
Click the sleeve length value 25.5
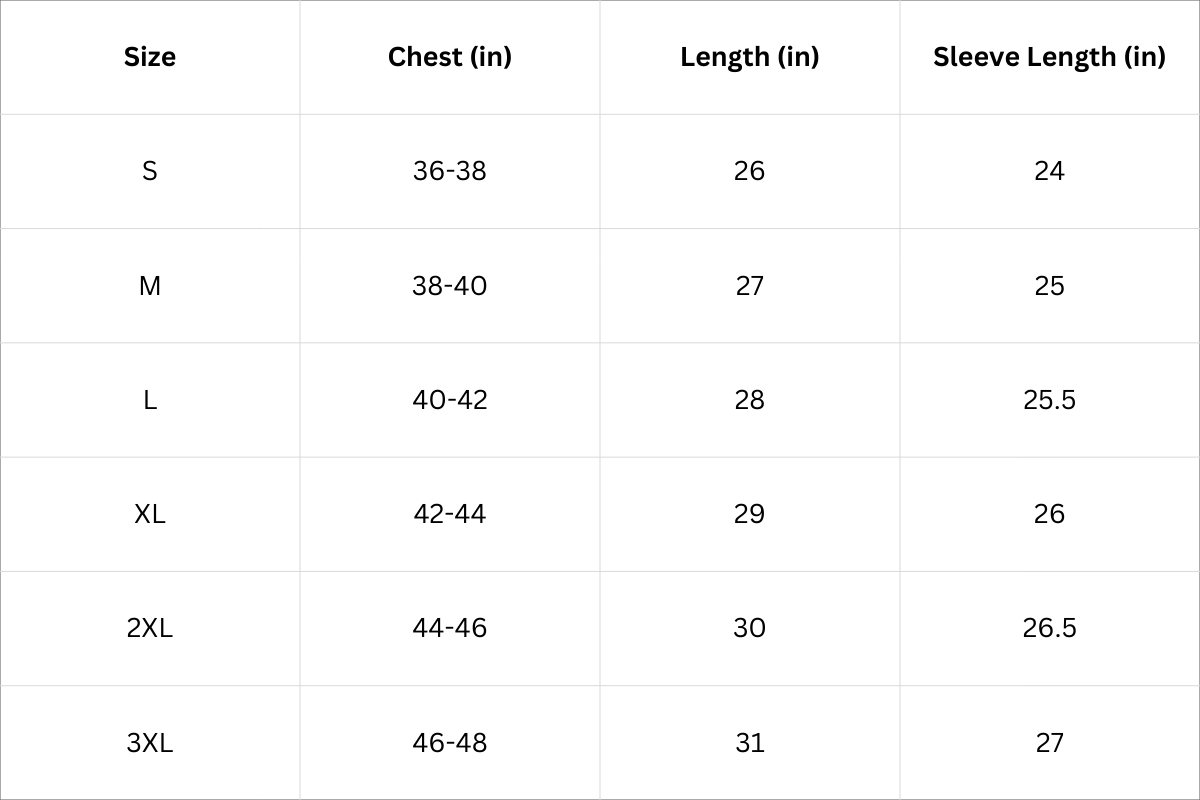(x=1049, y=400)
